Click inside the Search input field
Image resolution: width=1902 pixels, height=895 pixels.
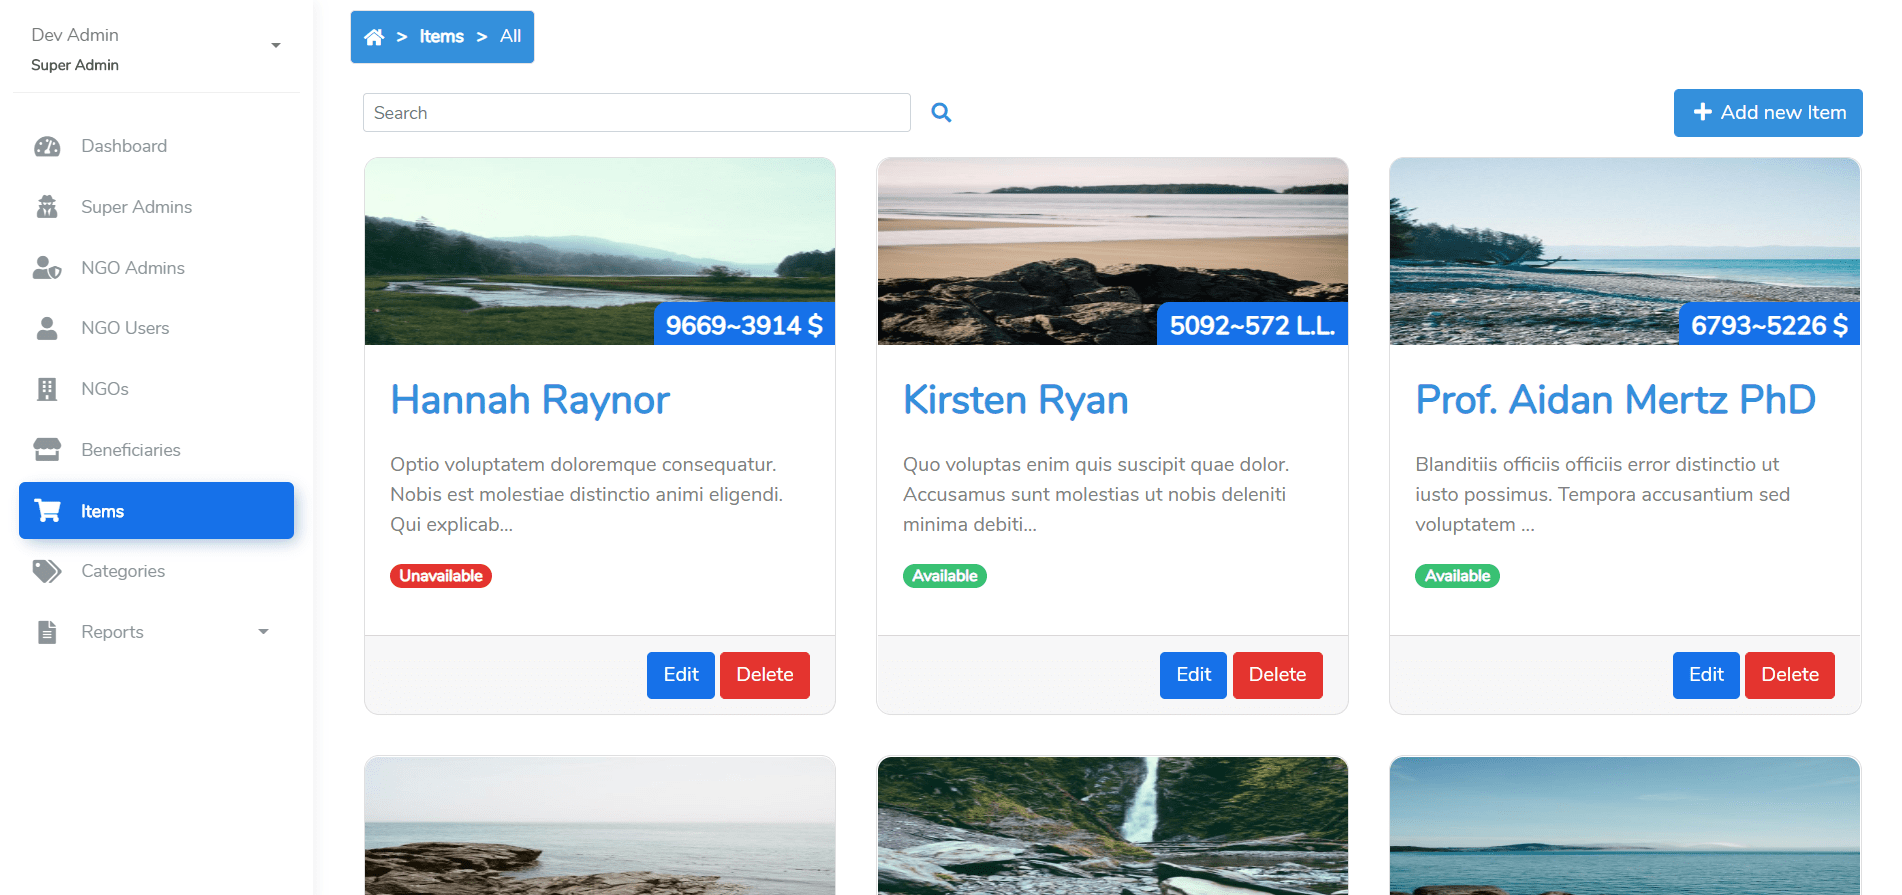click(x=636, y=113)
